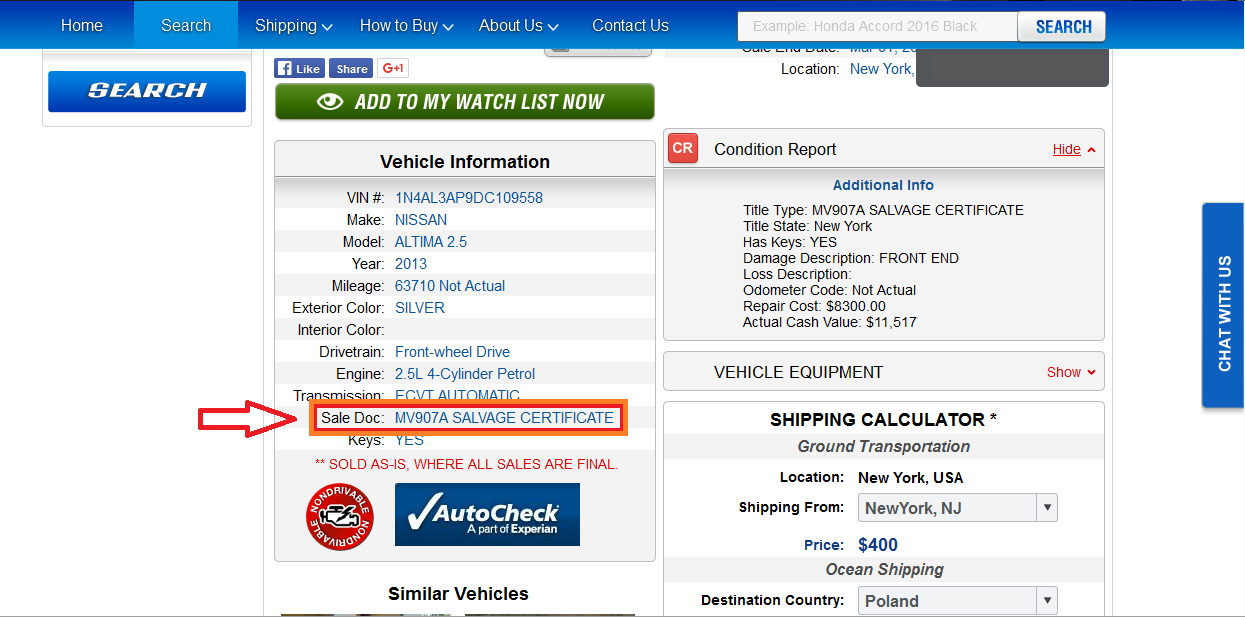
Task: Click the $400 ground shipping price
Action: [x=878, y=545]
